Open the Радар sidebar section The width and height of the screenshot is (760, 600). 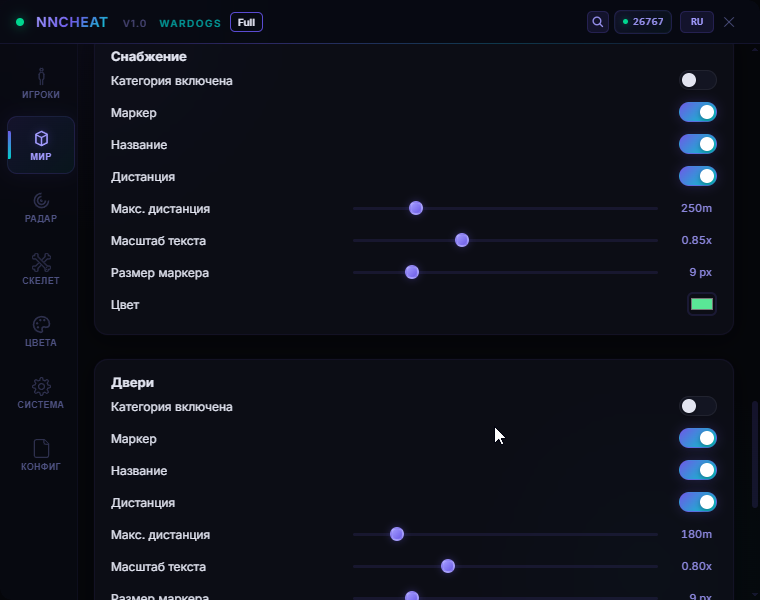41,207
